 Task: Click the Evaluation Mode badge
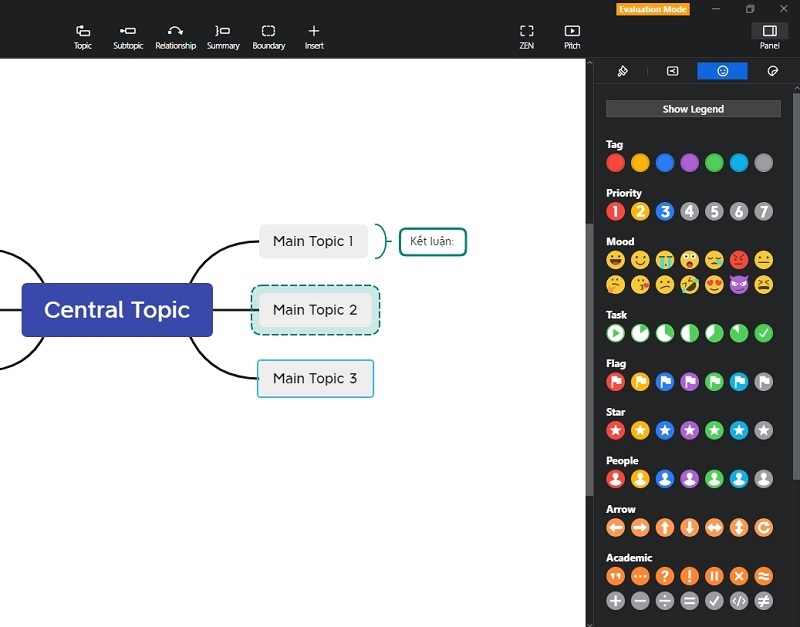pos(652,9)
